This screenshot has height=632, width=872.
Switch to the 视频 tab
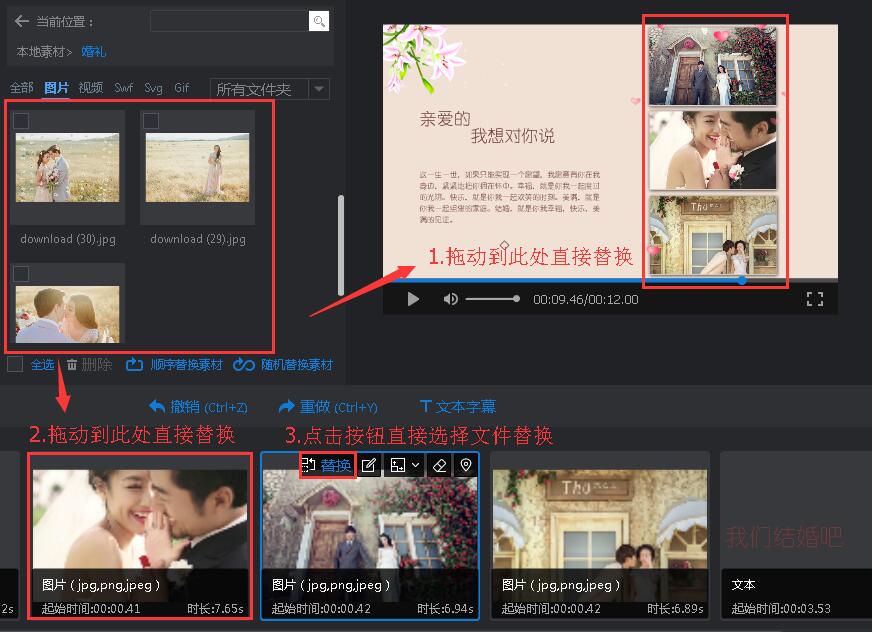click(89, 87)
